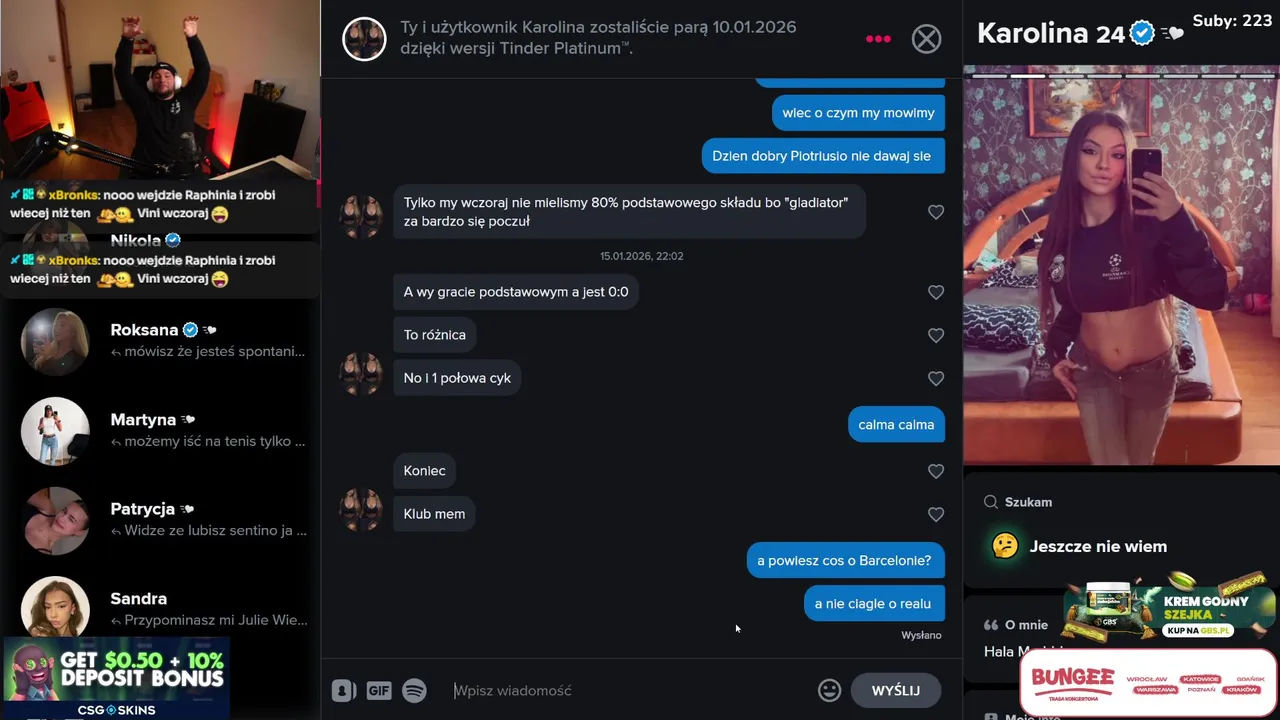Open the emoji picker beside WYŚLIJ
The height and width of the screenshot is (720, 1280).
(x=829, y=690)
